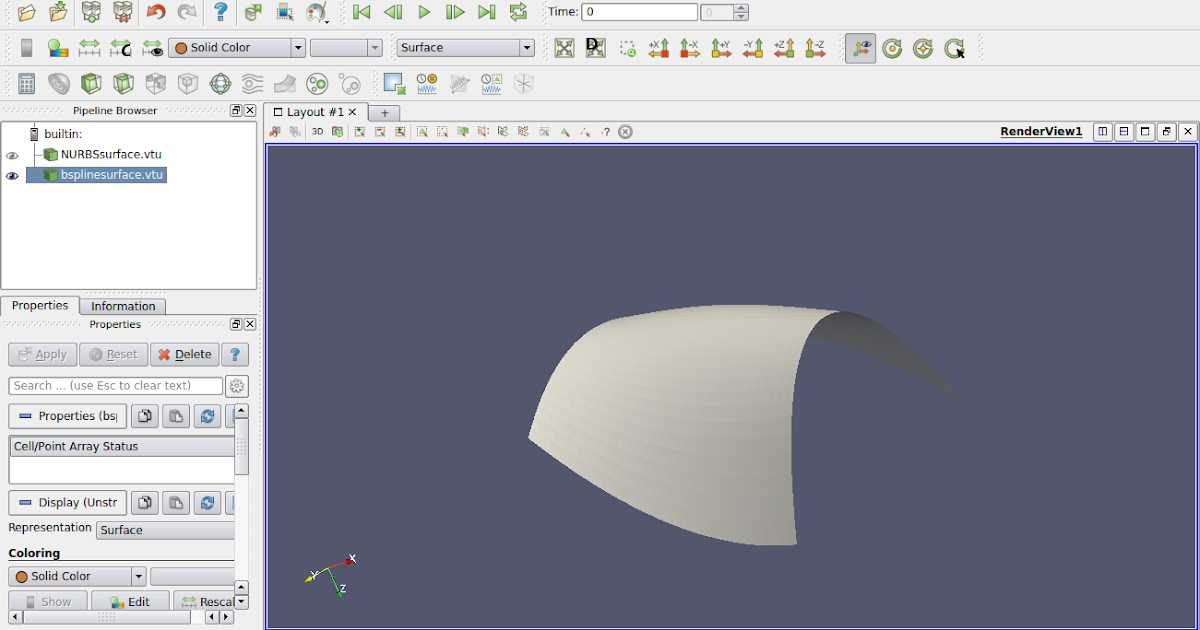
Task: Add a Slice filter
Action: (122, 84)
